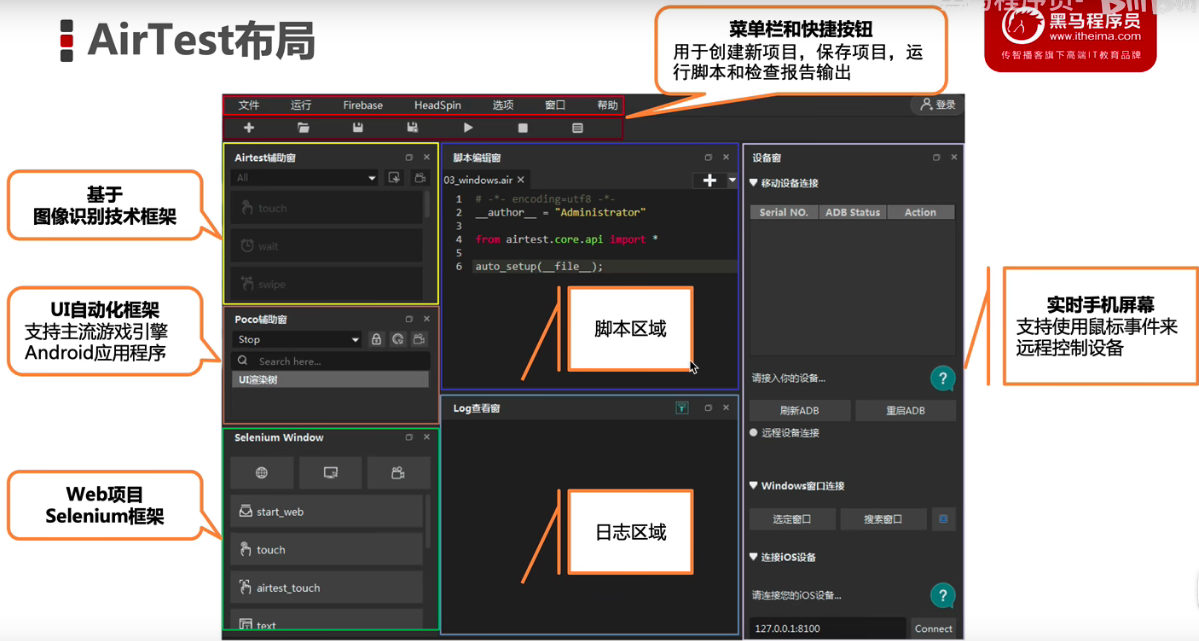Open the report viewer icon in the toolbar
This screenshot has width=1199, height=641.
(x=577, y=128)
